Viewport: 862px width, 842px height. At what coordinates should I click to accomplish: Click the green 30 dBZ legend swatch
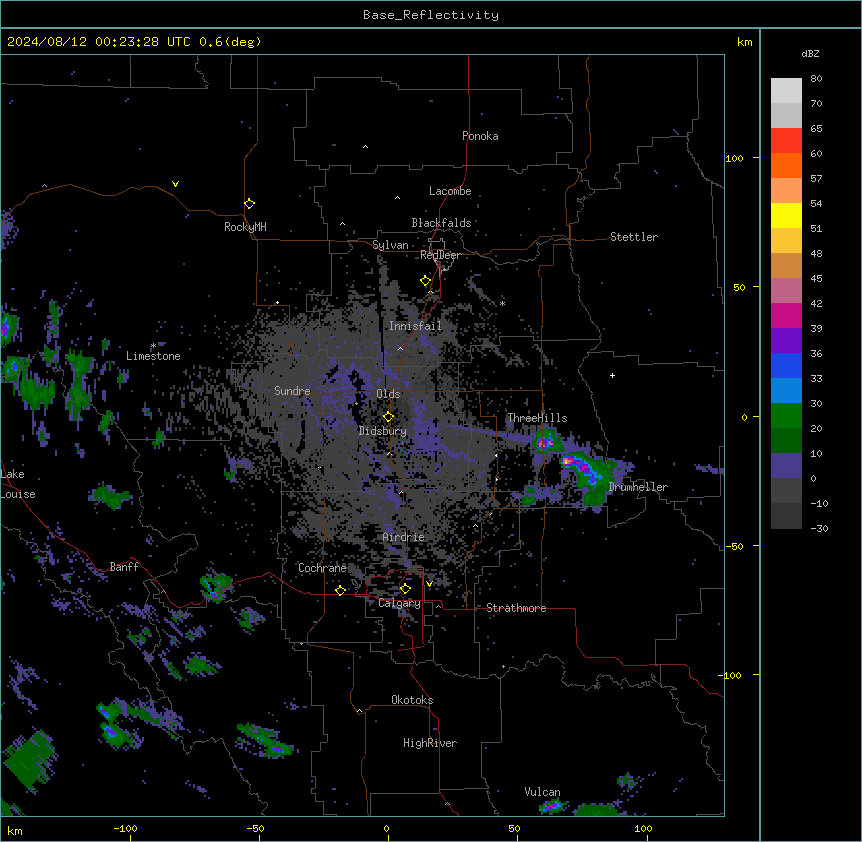coord(786,415)
